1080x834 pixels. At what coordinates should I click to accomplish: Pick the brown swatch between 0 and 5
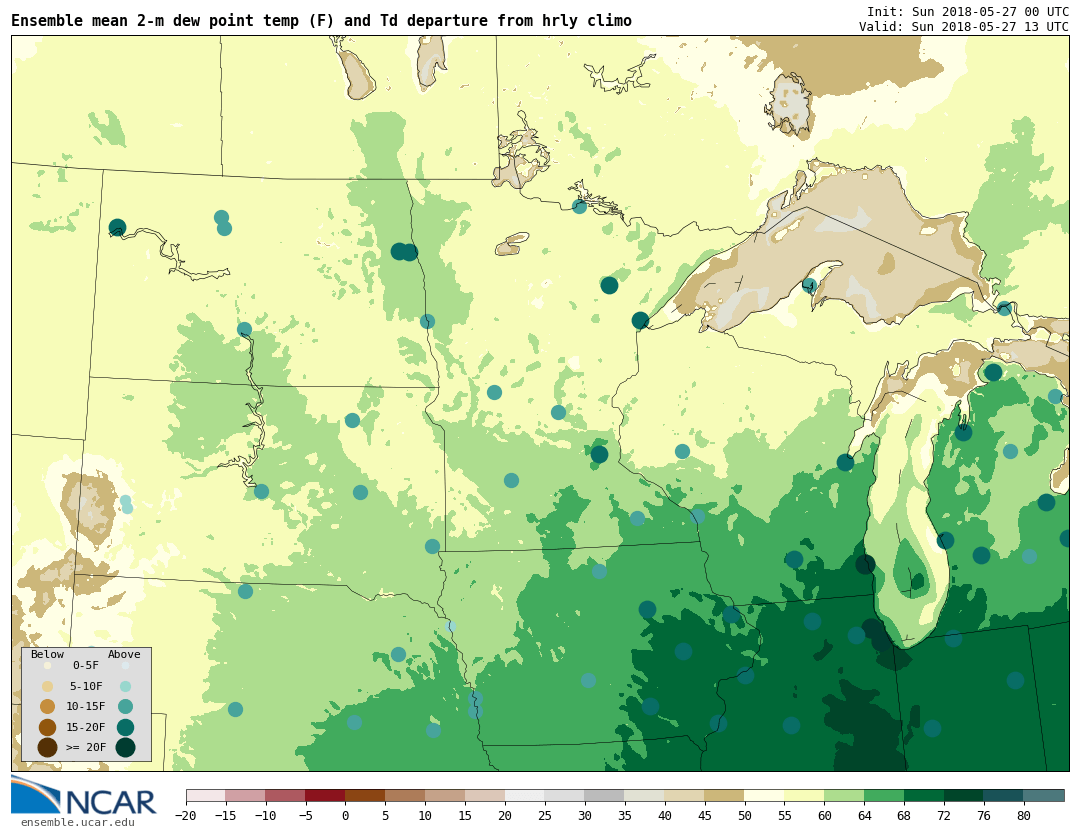365,796
